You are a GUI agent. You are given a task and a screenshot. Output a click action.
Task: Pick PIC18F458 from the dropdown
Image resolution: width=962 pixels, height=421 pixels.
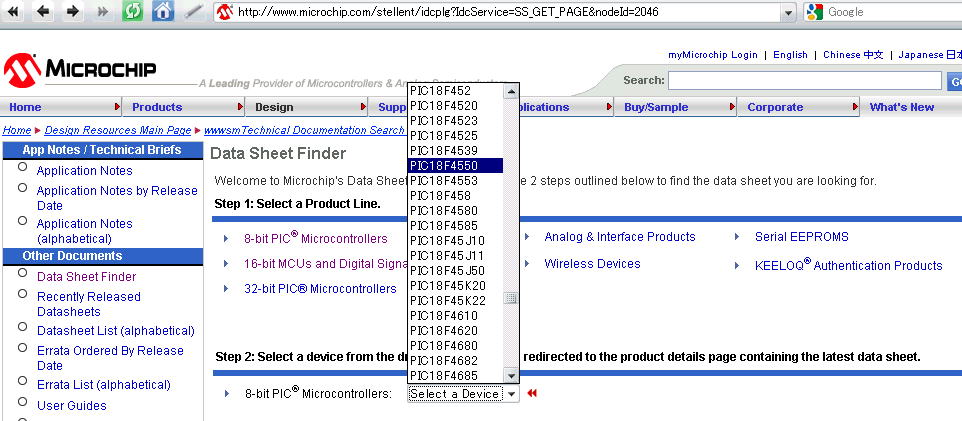pyautogui.click(x=455, y=196)
